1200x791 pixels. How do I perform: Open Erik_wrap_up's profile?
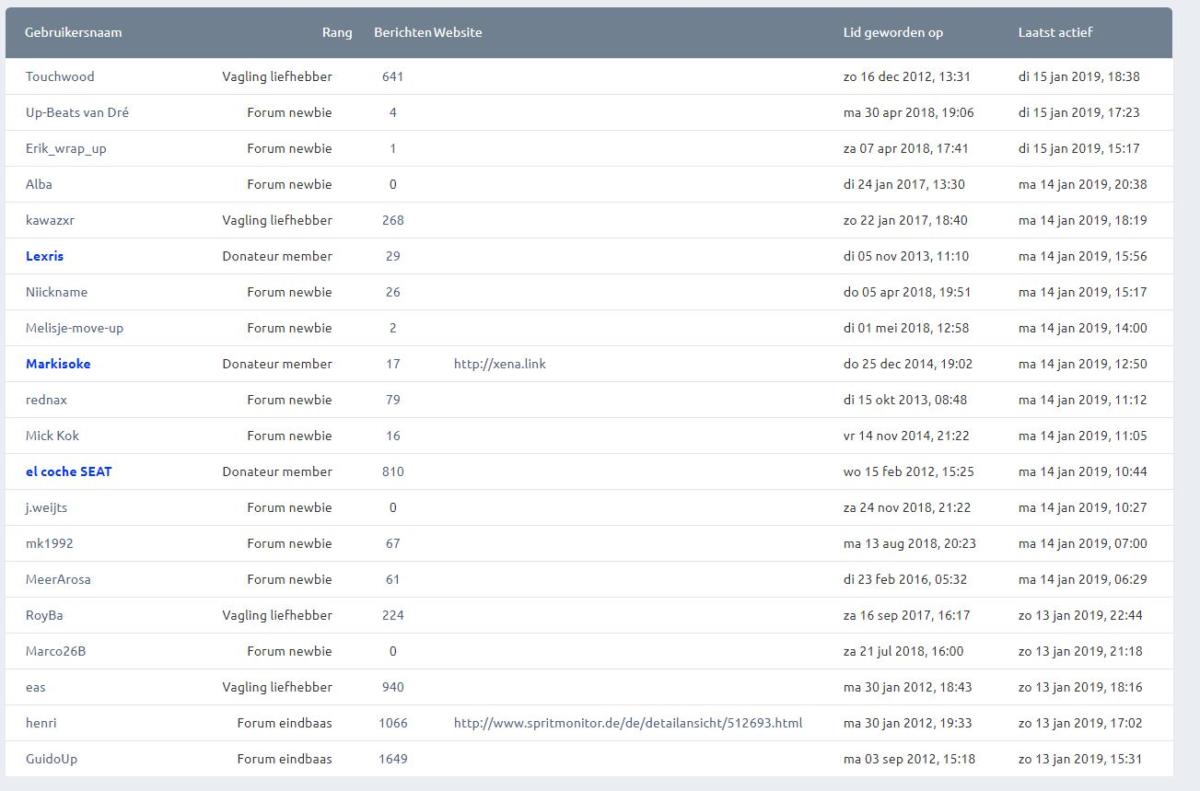pos(66,149)
